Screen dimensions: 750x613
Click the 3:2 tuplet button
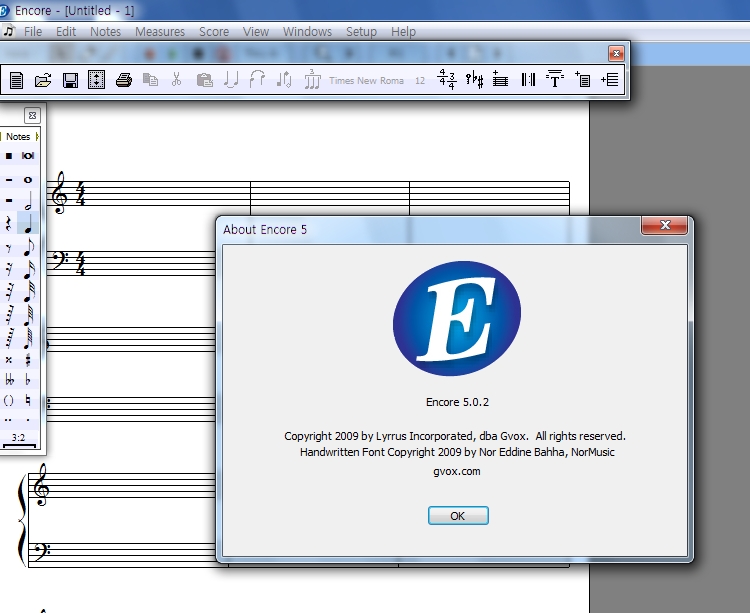(x=18, y=438)
